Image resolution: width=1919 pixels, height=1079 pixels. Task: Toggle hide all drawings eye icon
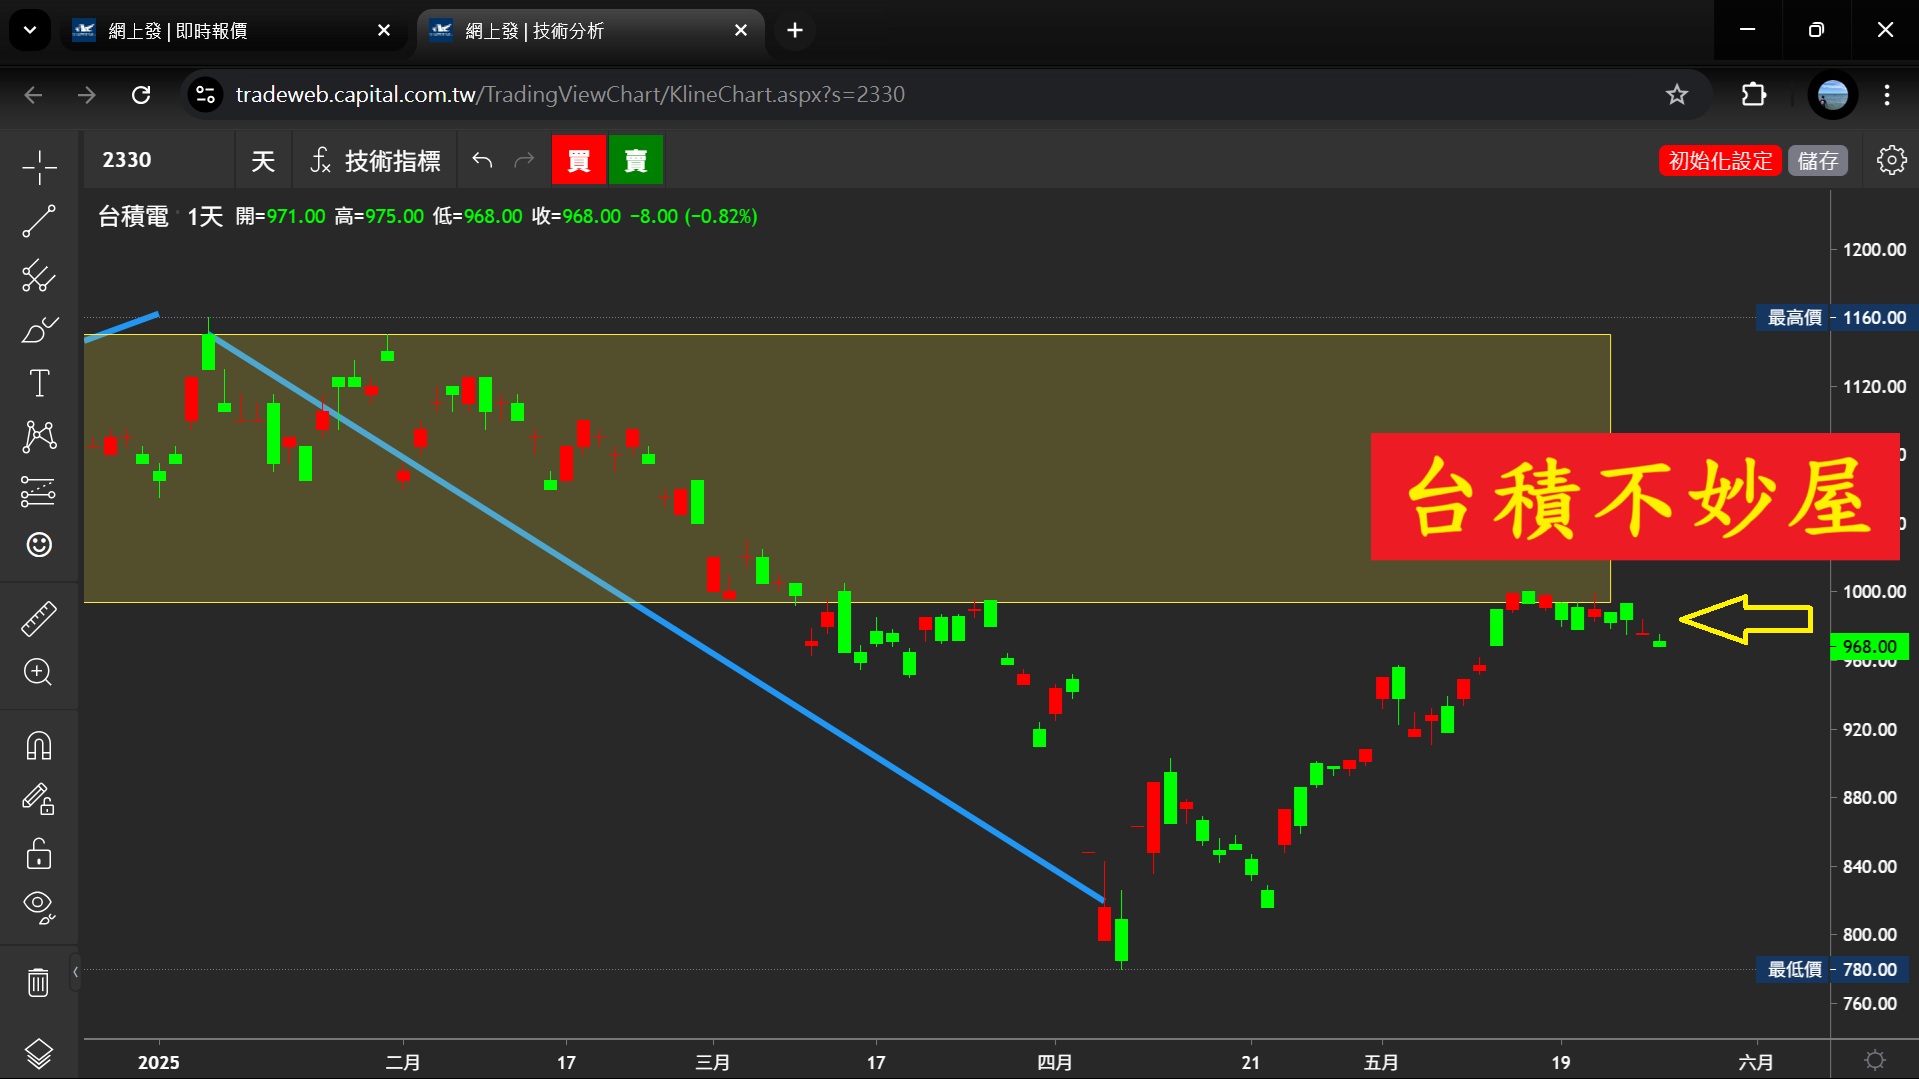tap(39, 906)
